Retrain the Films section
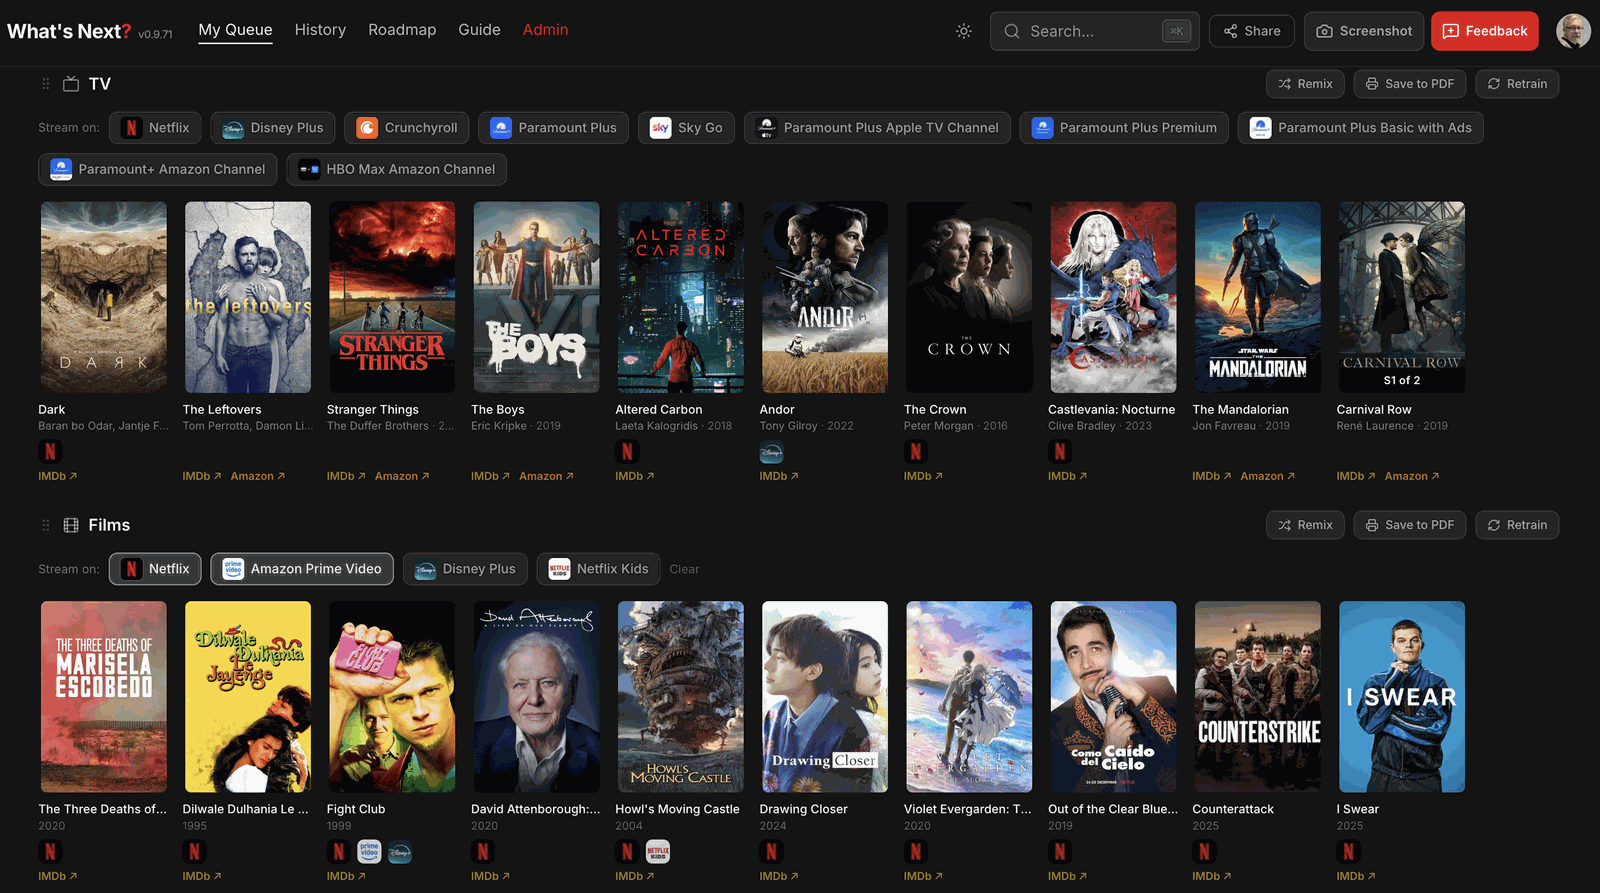This screenshot has height=893, width=1600. (x=1517, y=525)
